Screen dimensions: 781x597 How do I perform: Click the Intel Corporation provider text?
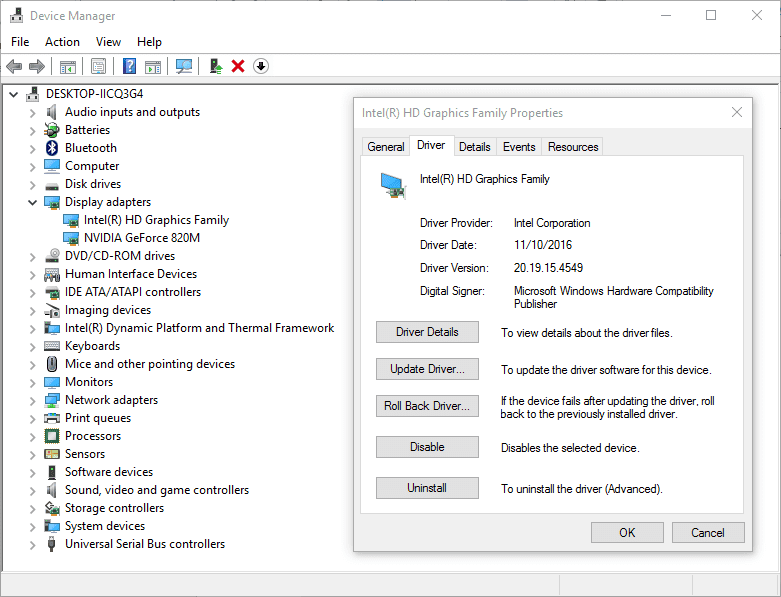552,223
